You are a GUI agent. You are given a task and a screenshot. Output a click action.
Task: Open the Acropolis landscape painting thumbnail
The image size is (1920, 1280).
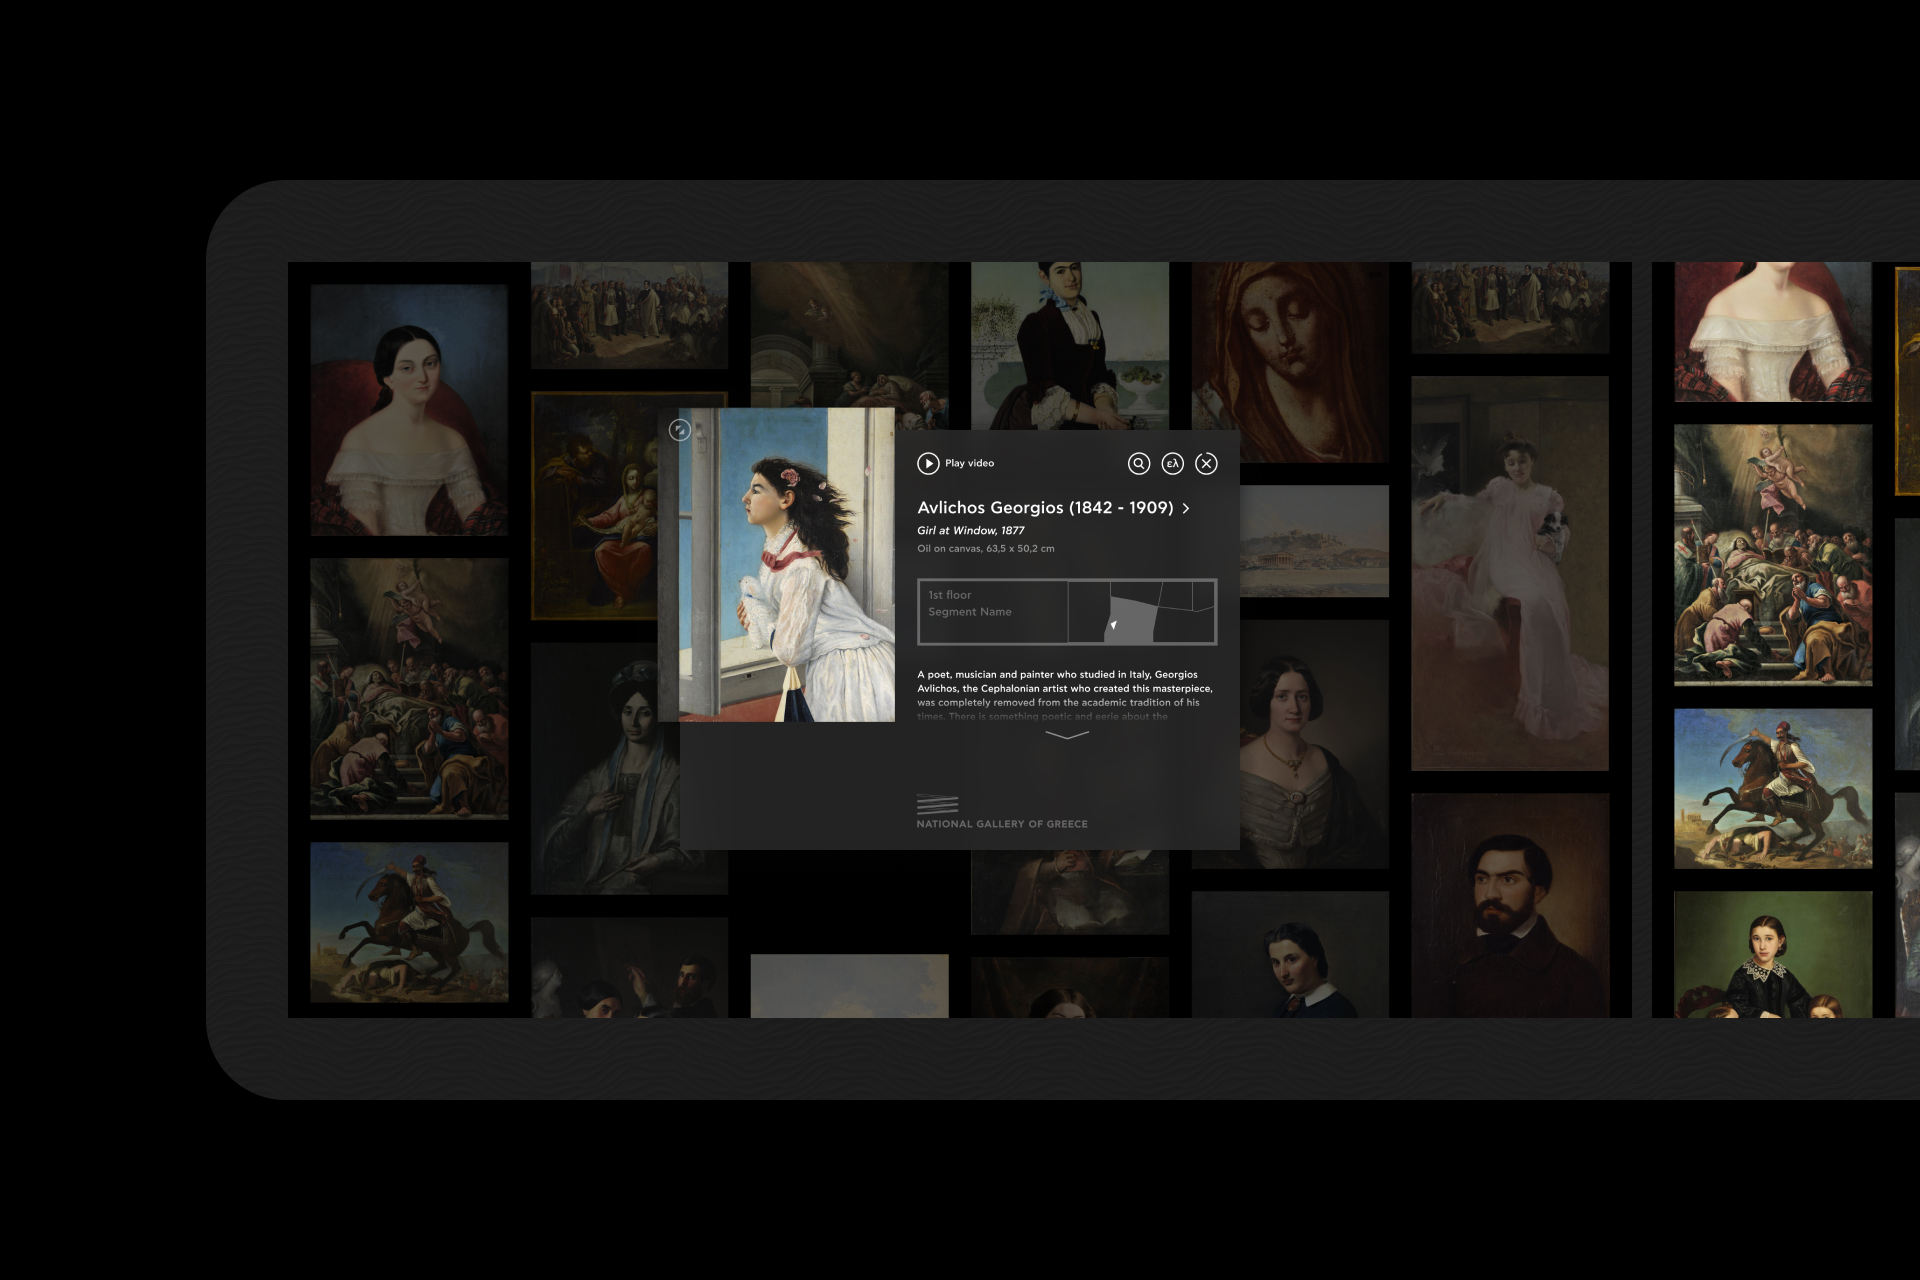click(1314, 541)
